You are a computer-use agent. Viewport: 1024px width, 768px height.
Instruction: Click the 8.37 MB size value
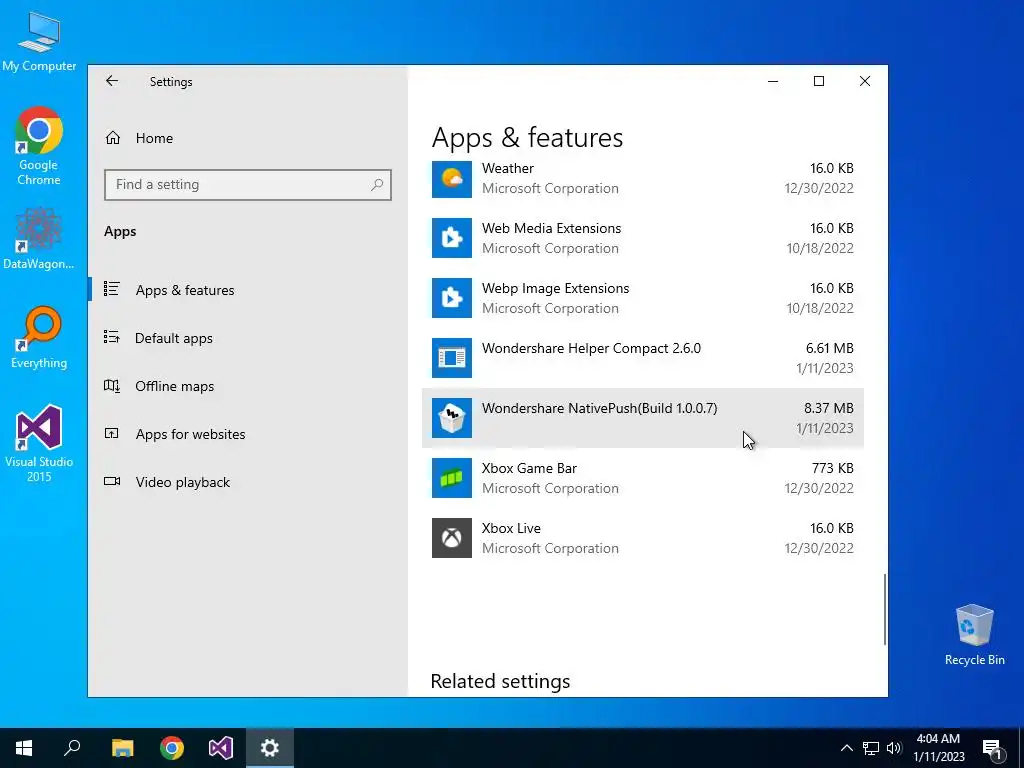click(828, 408)
